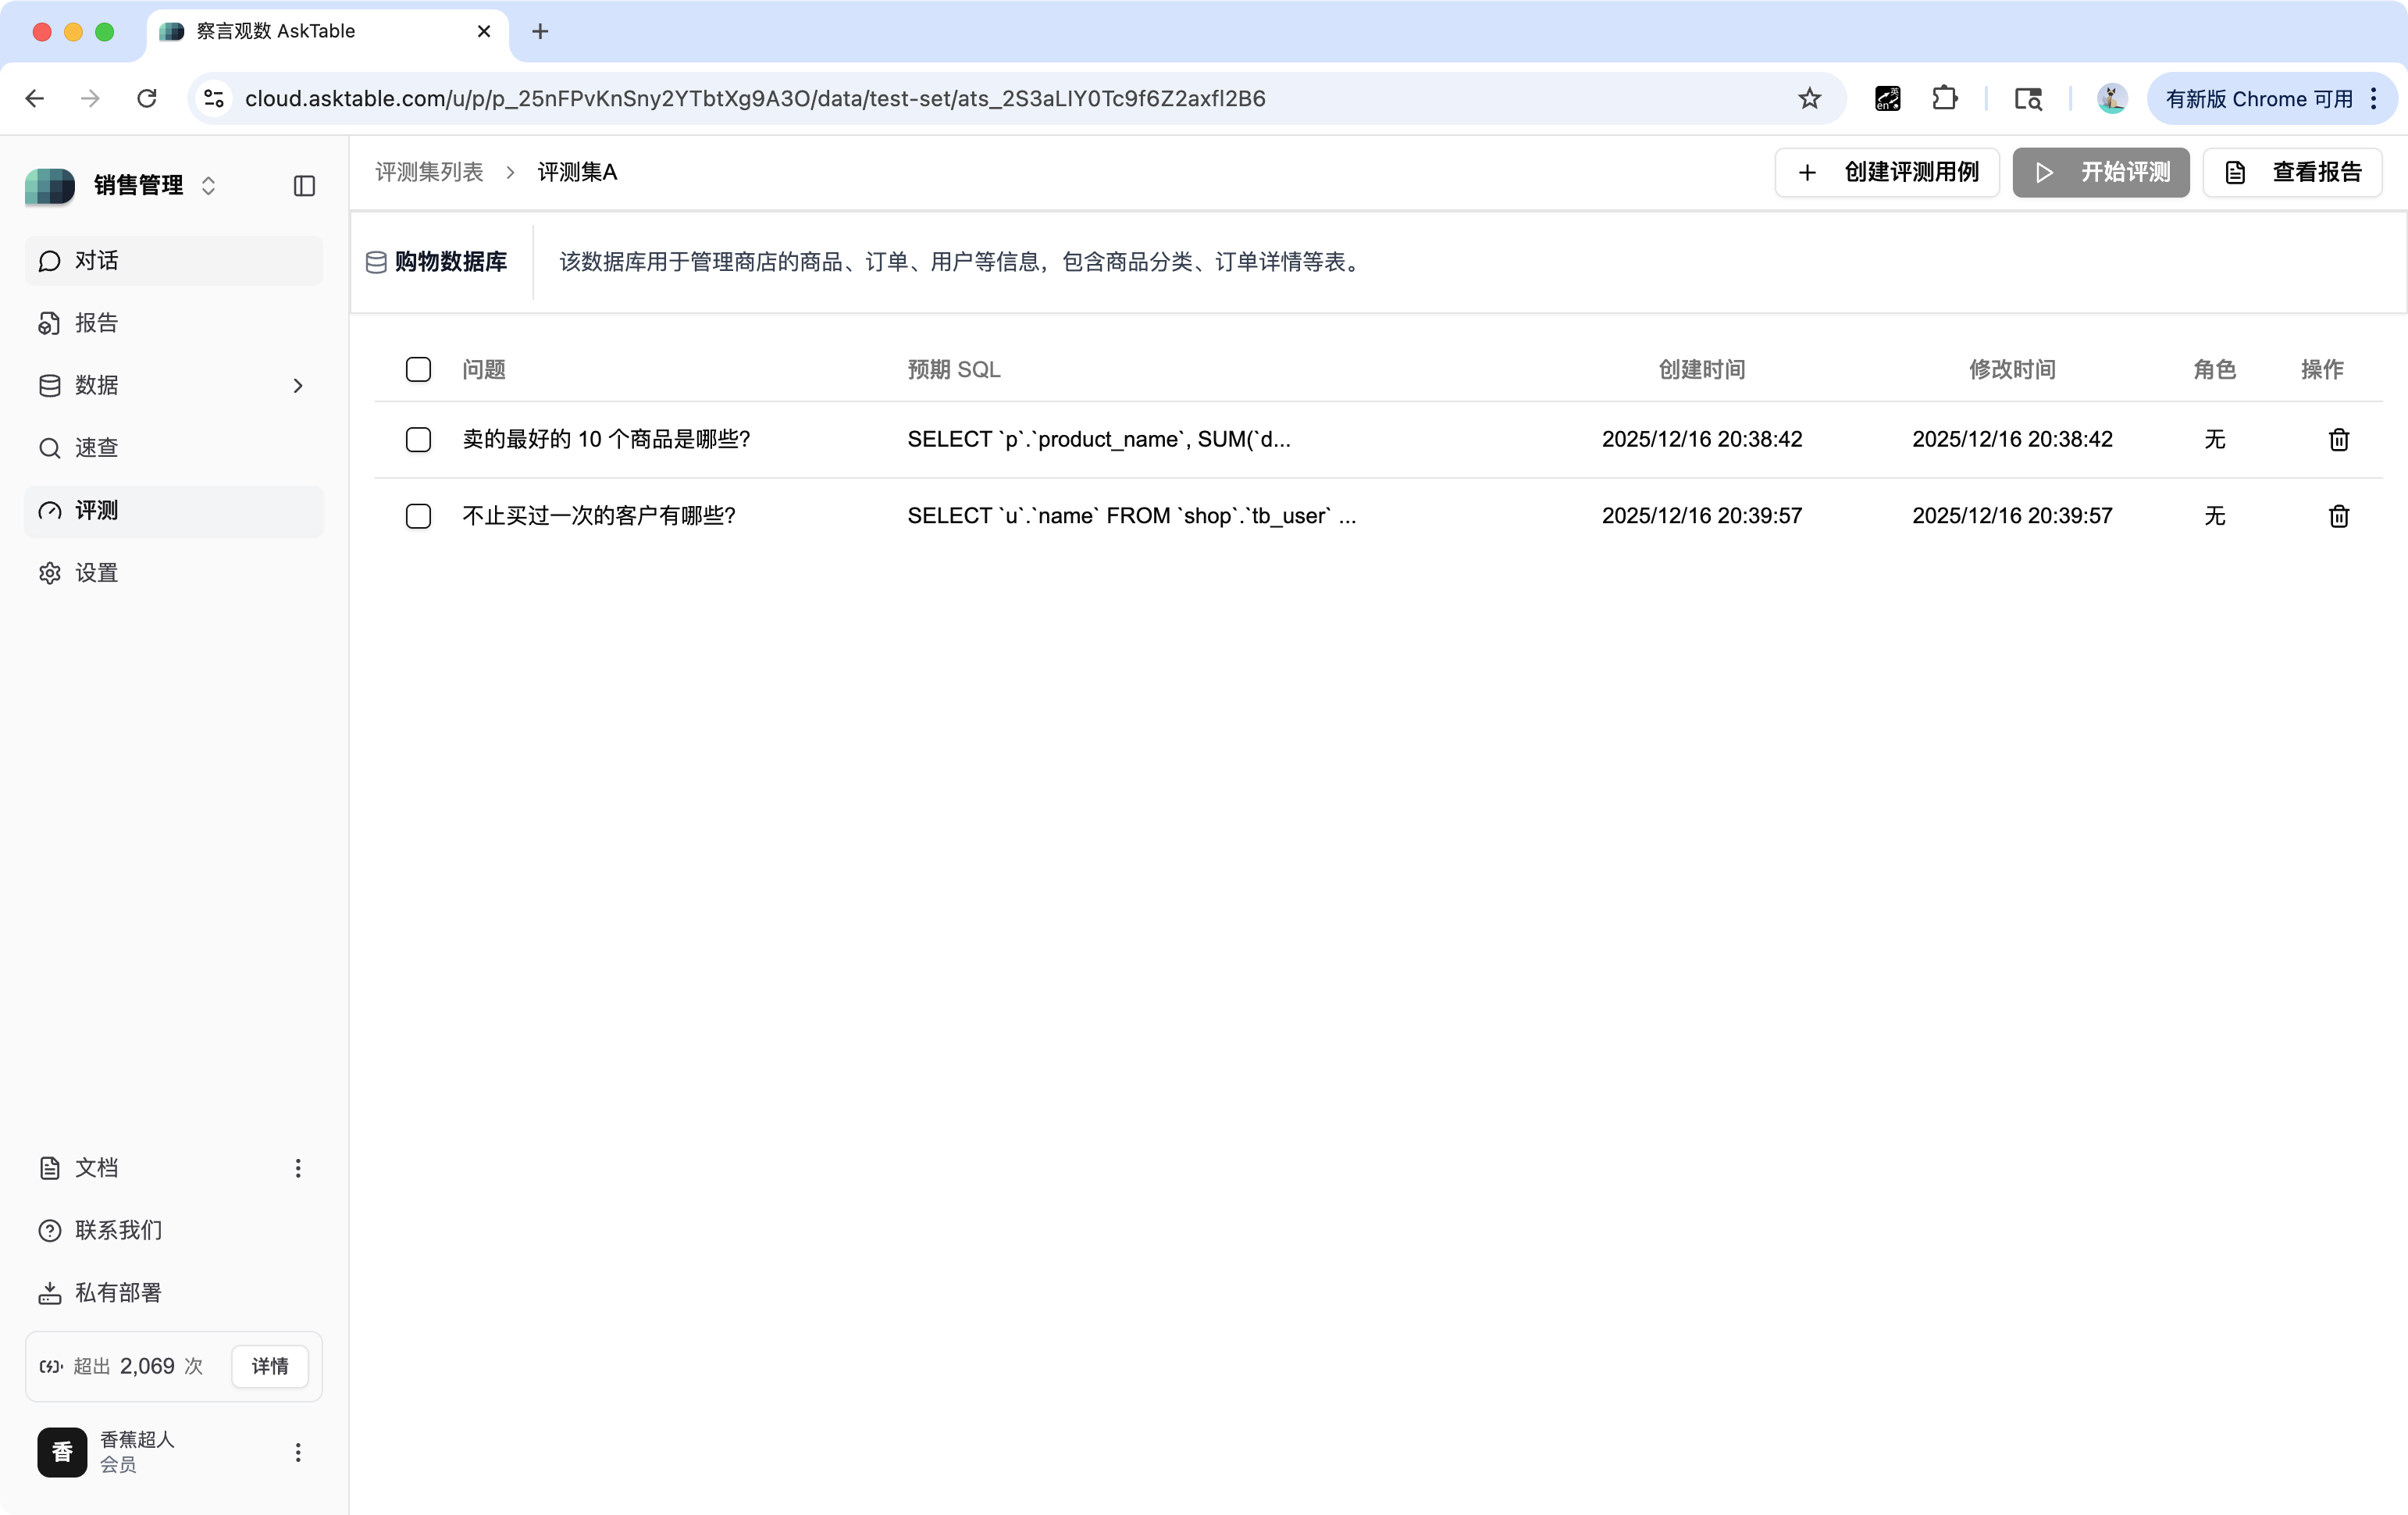Click the 开始评测 run evaluation button
This screenshot has height=1515, width=2408.
(2100, 172)
